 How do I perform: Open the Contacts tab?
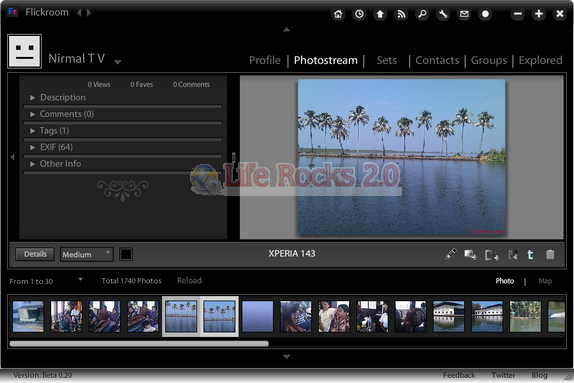pos(437,60)
